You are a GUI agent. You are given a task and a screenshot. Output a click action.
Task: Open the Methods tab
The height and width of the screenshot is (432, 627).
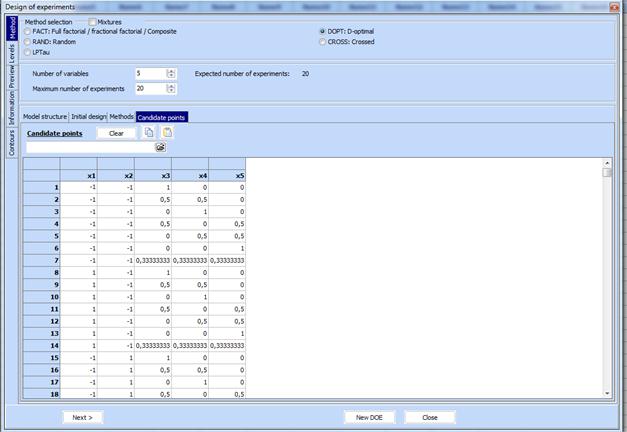pyautogui.click(x=121, y=117)
